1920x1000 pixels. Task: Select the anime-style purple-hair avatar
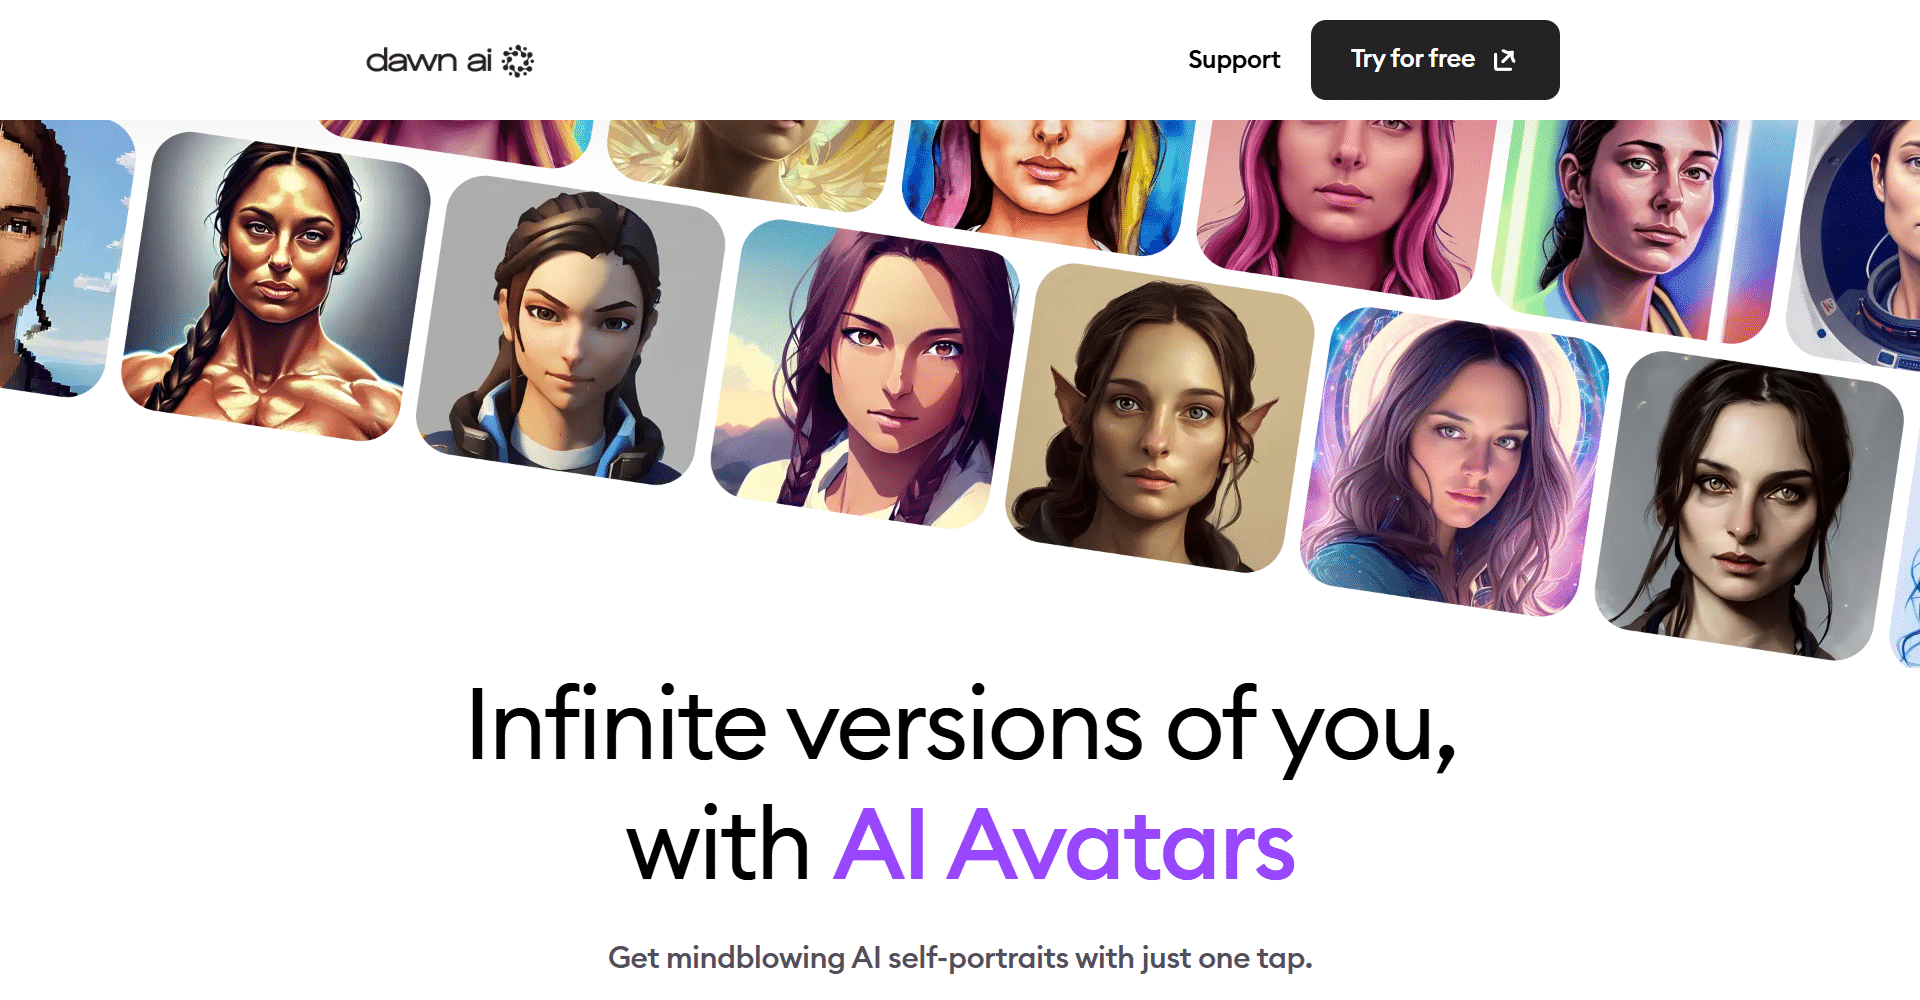[x=865, y=374]
